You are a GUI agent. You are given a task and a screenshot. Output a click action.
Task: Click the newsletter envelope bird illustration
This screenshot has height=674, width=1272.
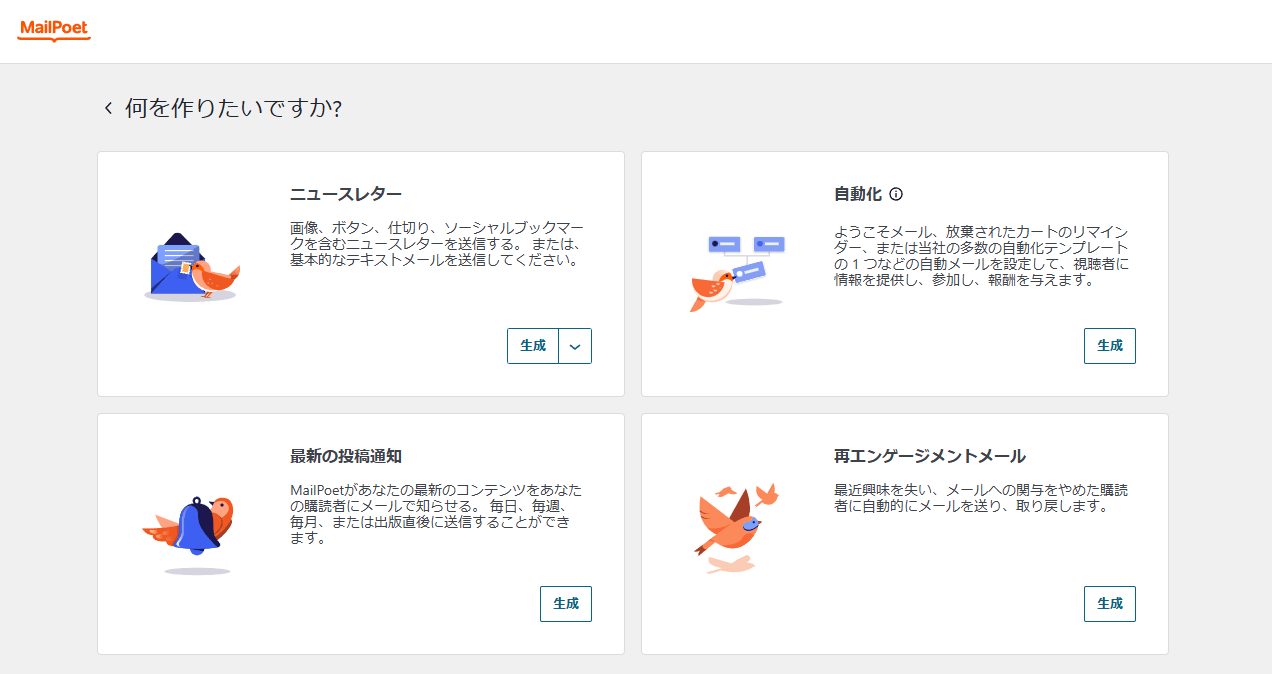point(191,267)
